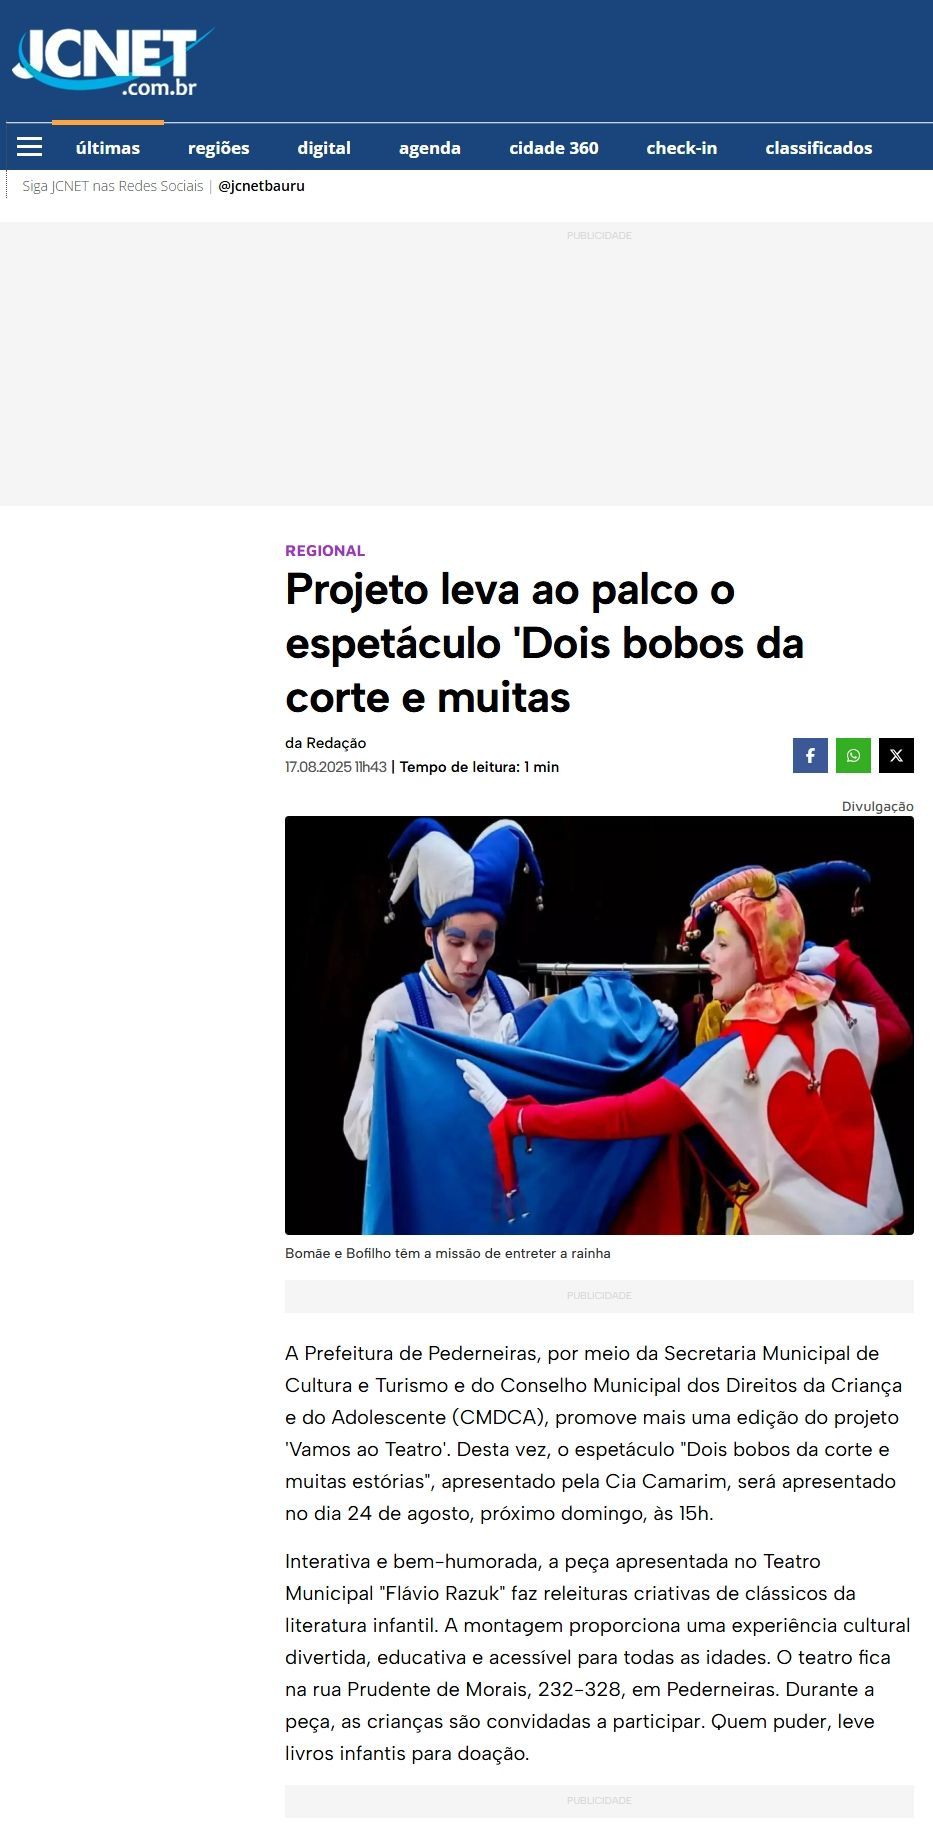Viewport: 933px width, 1835px height.
Task: Click the REGIONAL category label
Action: (x=325, y=551)
